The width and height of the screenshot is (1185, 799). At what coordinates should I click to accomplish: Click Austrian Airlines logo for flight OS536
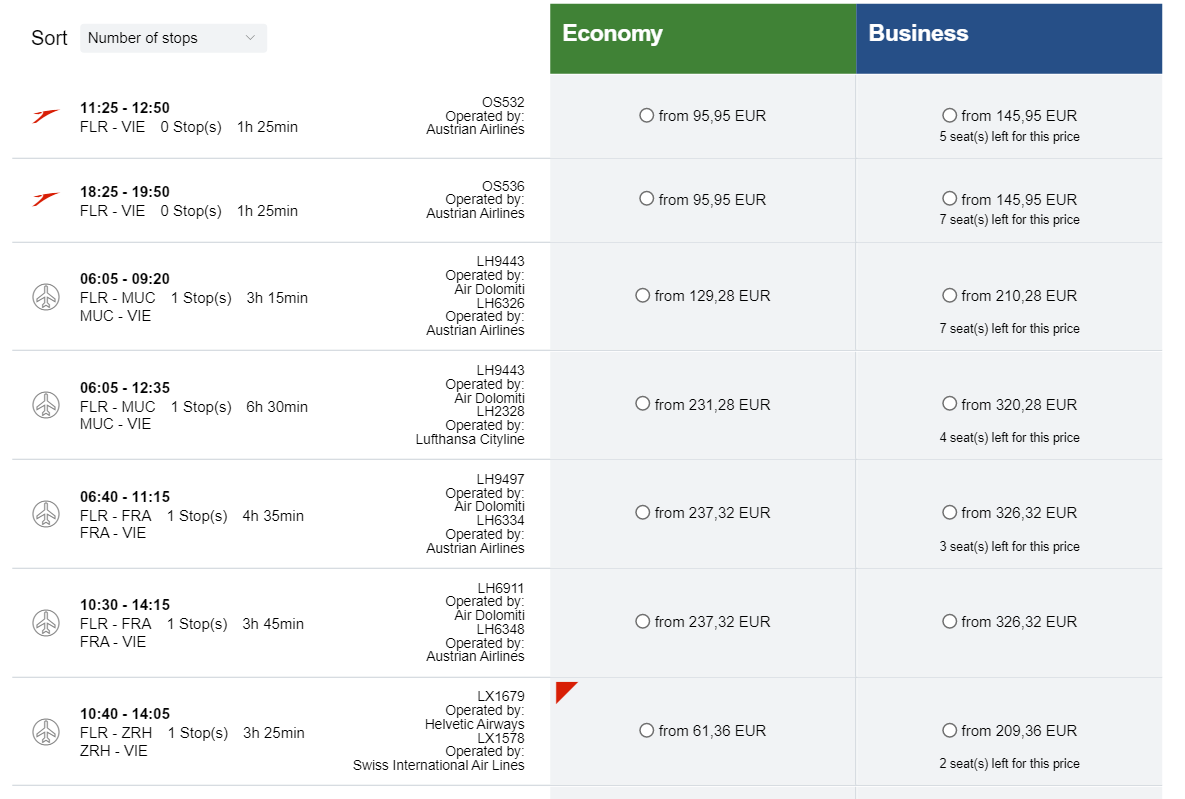click(45, 200)
